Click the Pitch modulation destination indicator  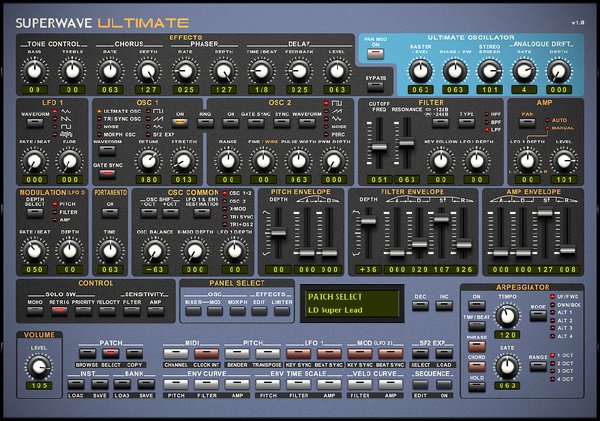(x=55, y=204)
